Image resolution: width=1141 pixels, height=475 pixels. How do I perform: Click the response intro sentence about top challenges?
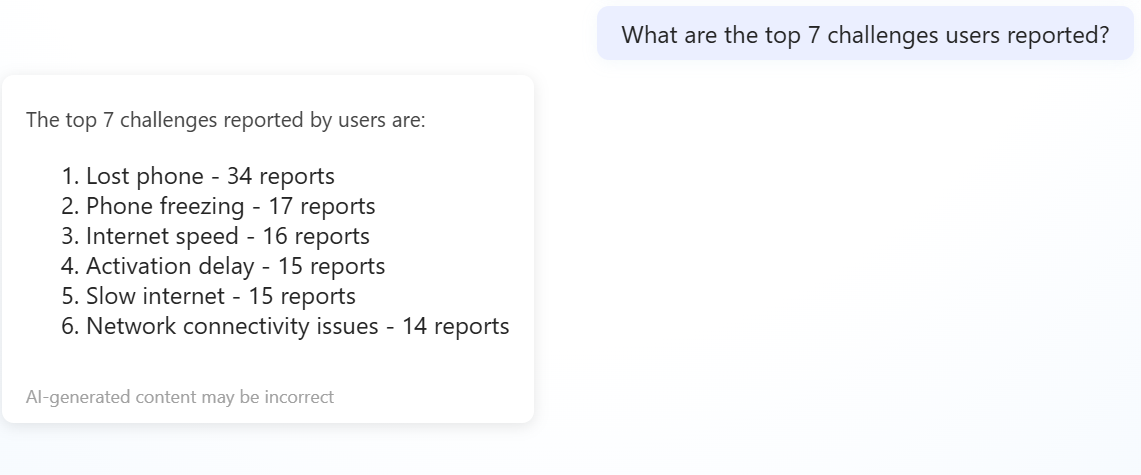pyautogui.click(x=225, y=120)
